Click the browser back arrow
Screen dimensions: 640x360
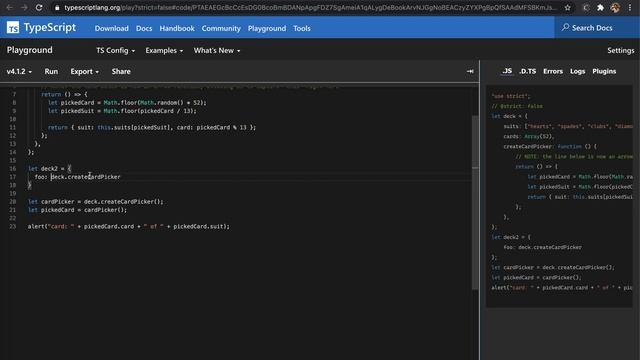coord(9,7)
